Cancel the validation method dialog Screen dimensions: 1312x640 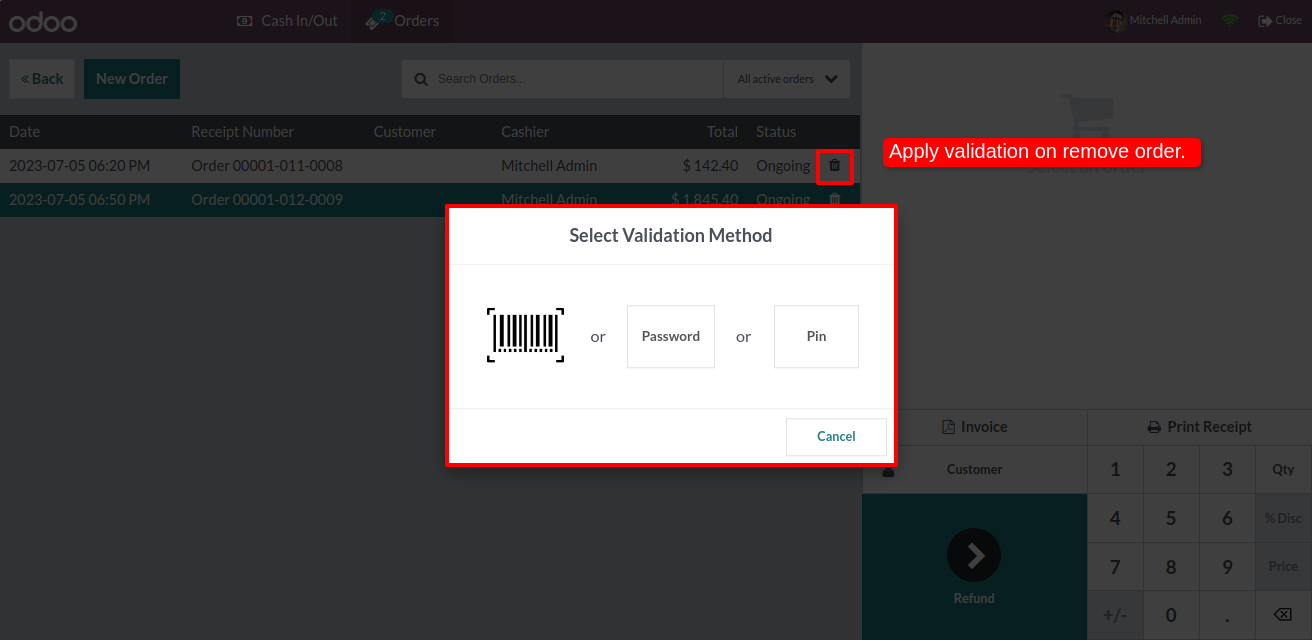836,436
